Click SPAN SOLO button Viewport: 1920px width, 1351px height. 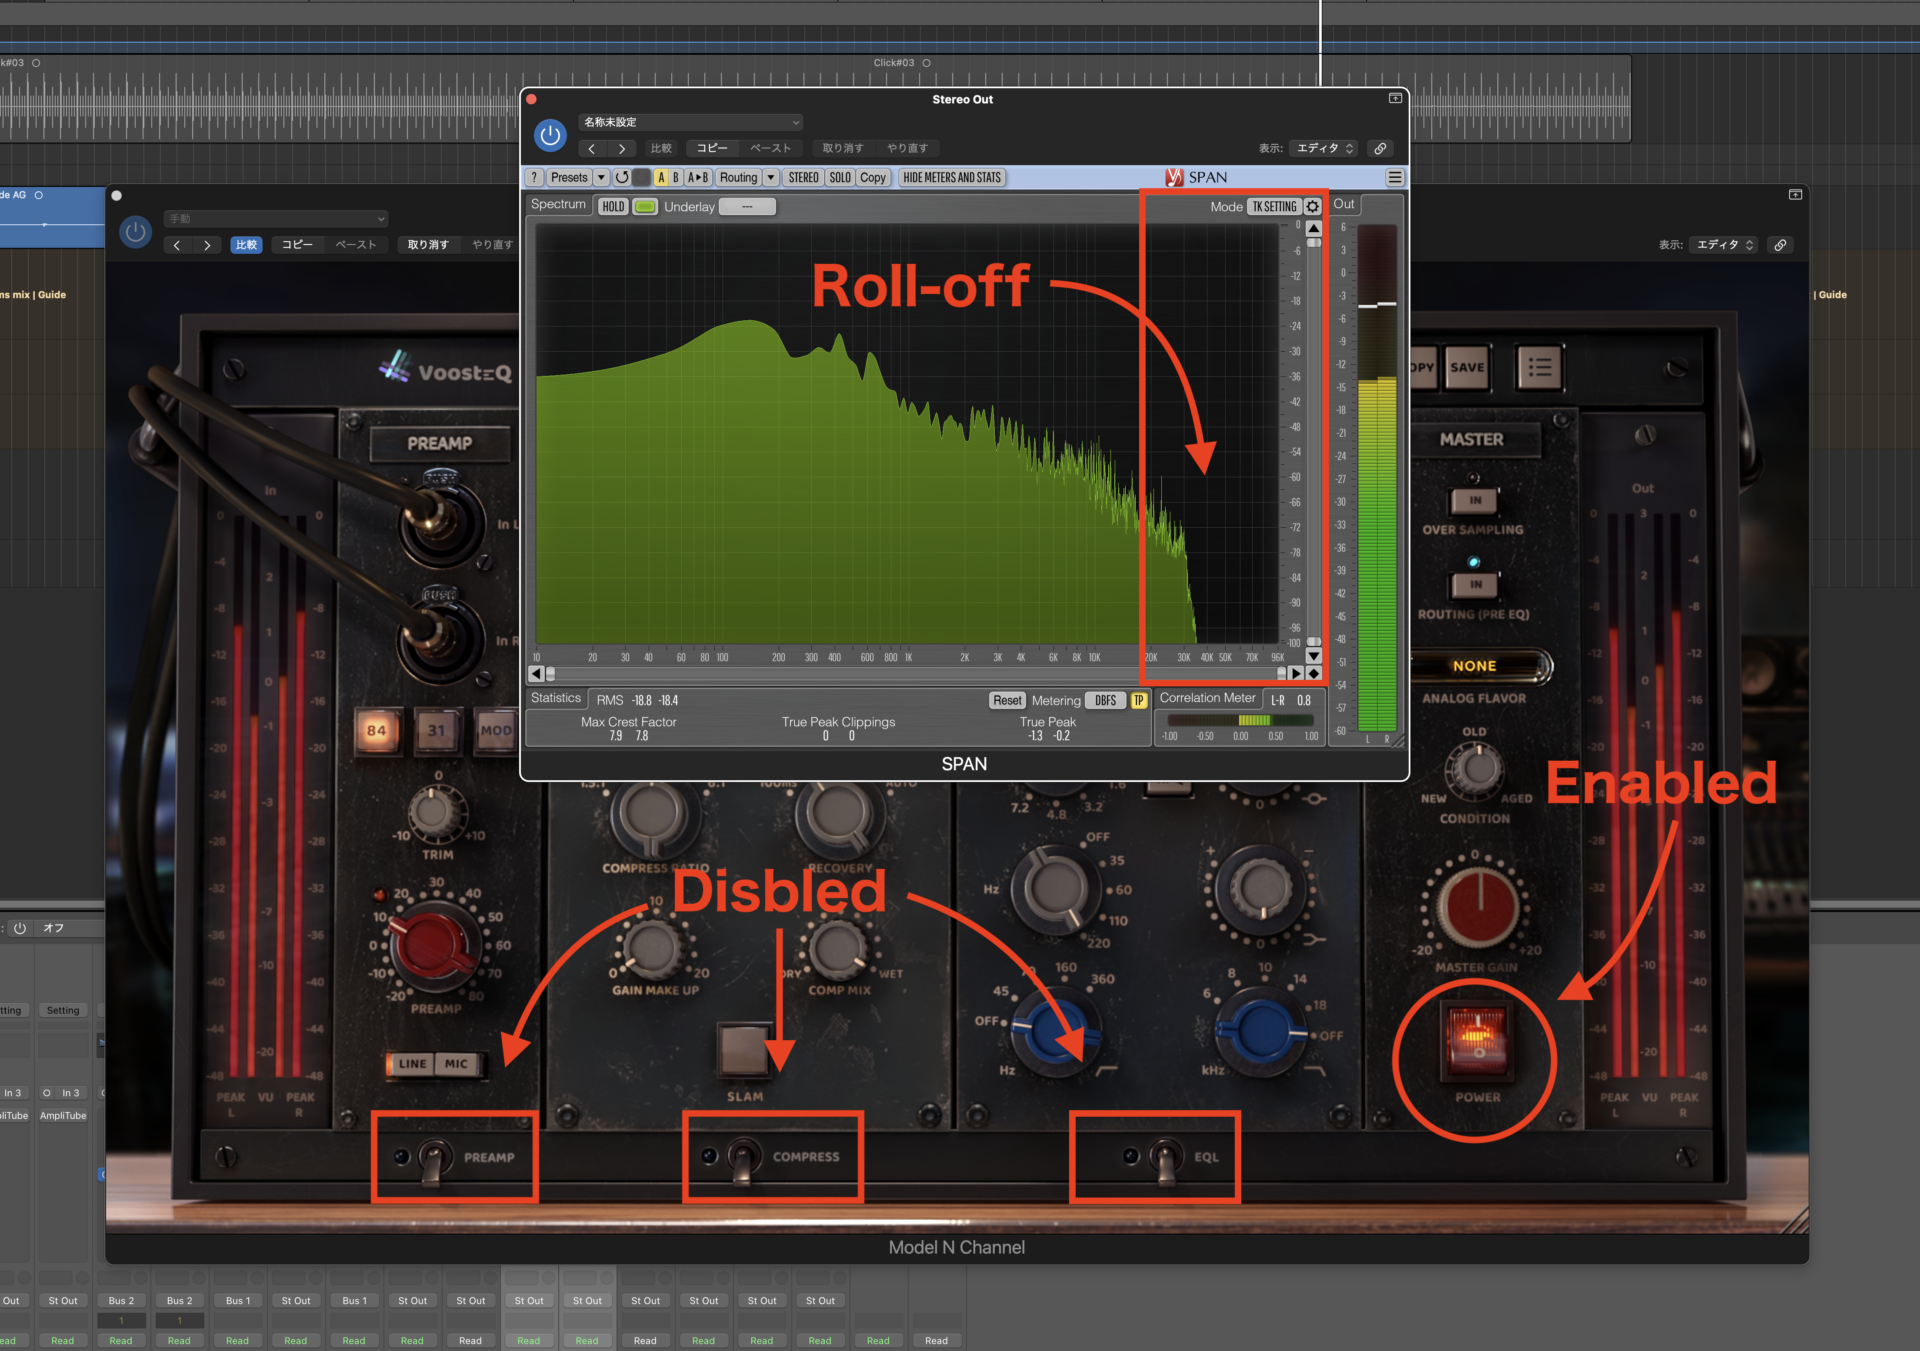(x=840, y=177)
